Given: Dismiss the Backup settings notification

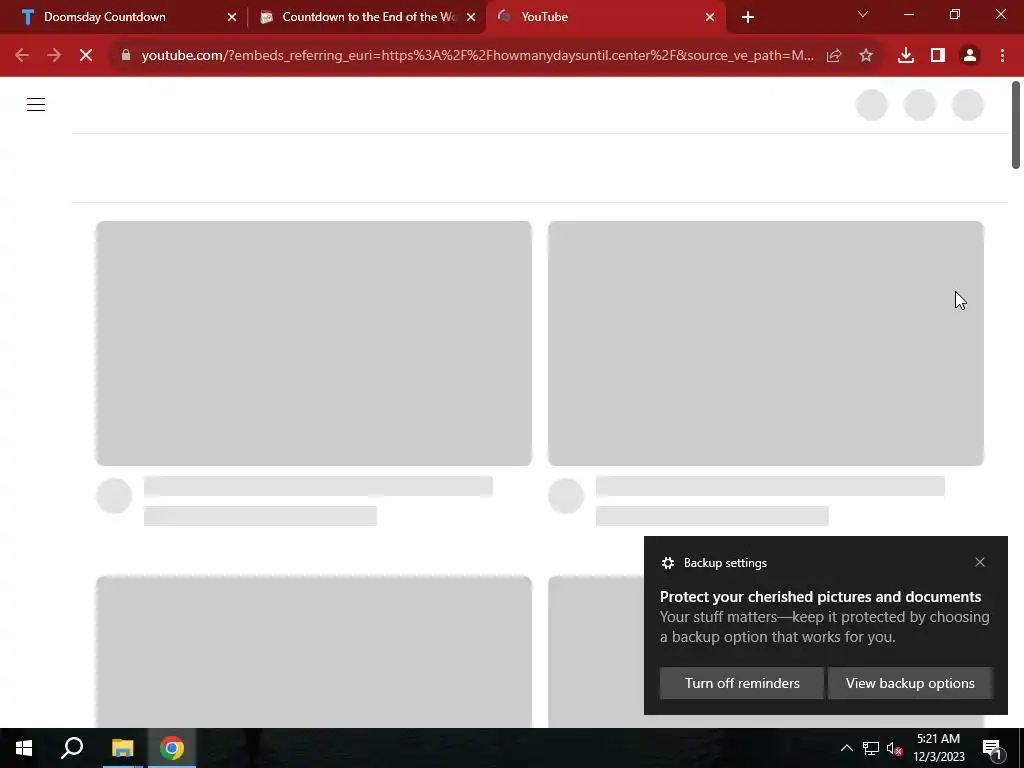Looking at the screenshot, I should (980, 562).
